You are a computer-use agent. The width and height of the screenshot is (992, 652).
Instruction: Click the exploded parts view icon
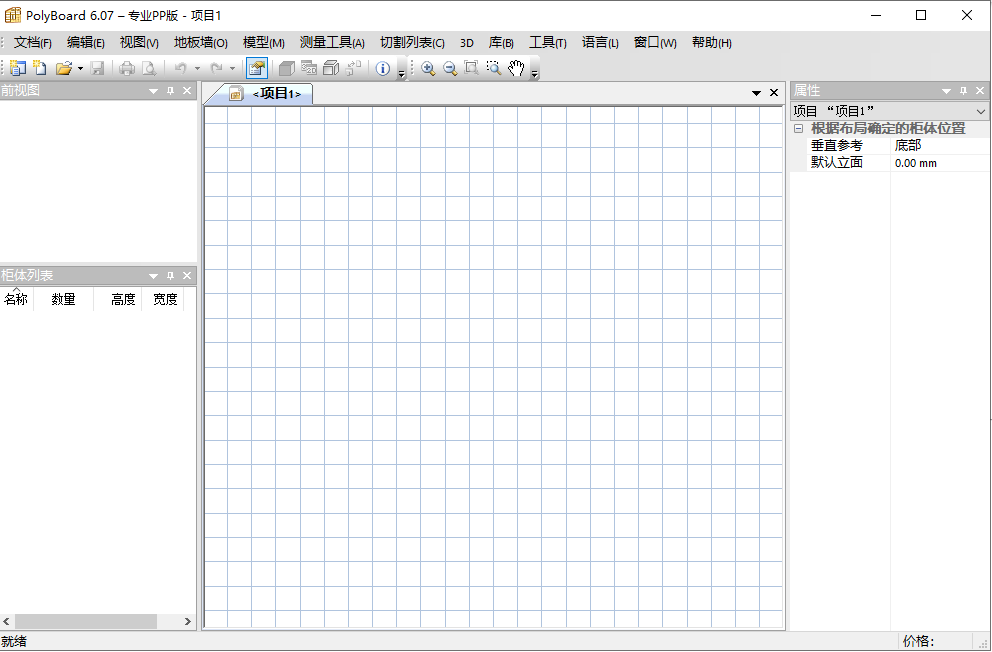[x=354, y=68]
